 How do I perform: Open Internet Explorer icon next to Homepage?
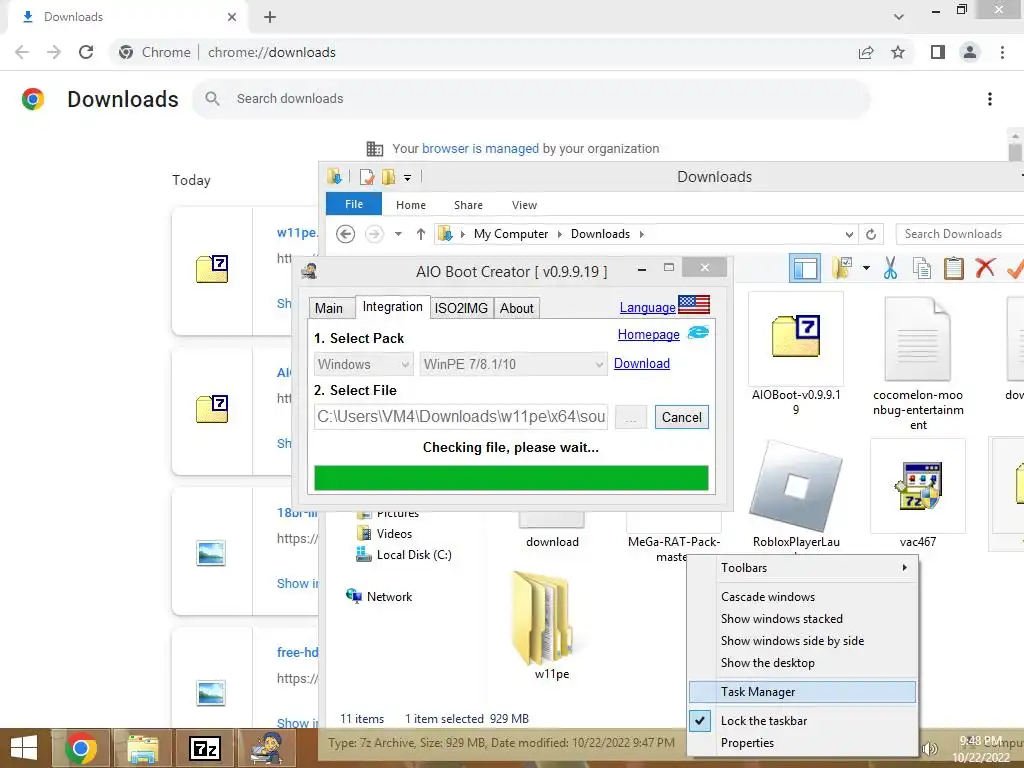coord(698,332)
